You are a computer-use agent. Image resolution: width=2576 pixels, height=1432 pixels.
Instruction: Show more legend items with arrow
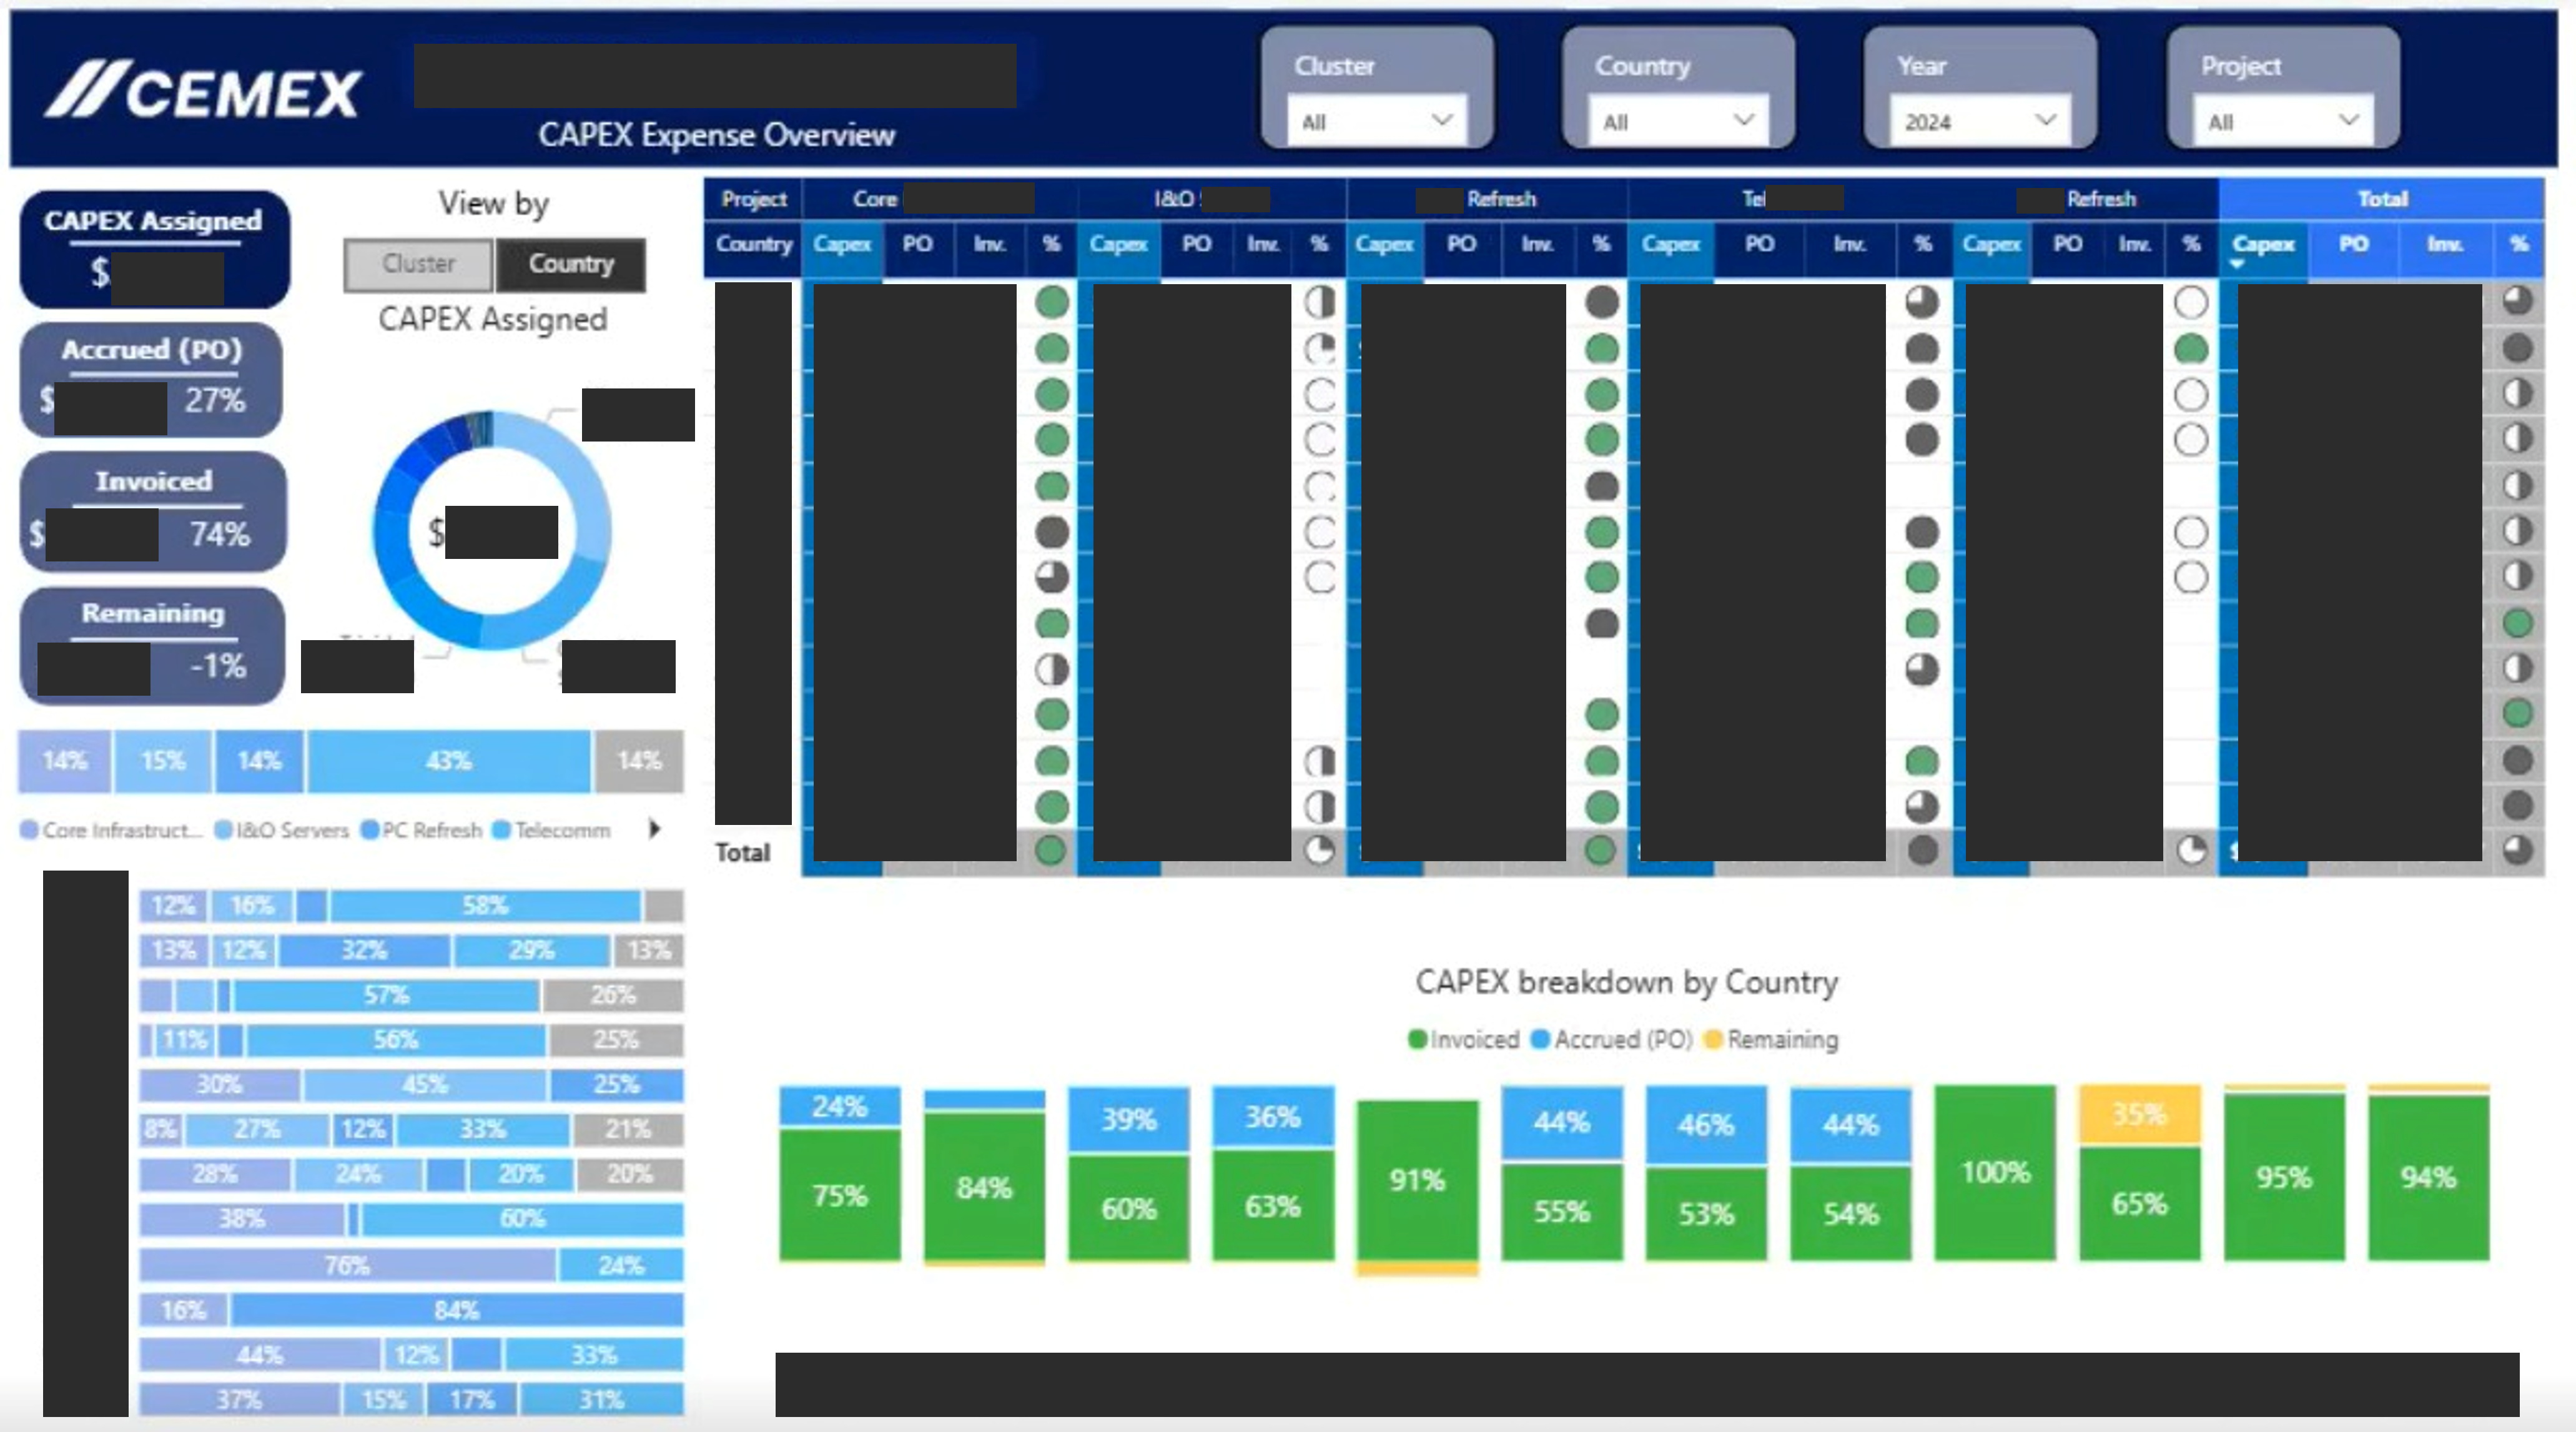click(655, 829)
